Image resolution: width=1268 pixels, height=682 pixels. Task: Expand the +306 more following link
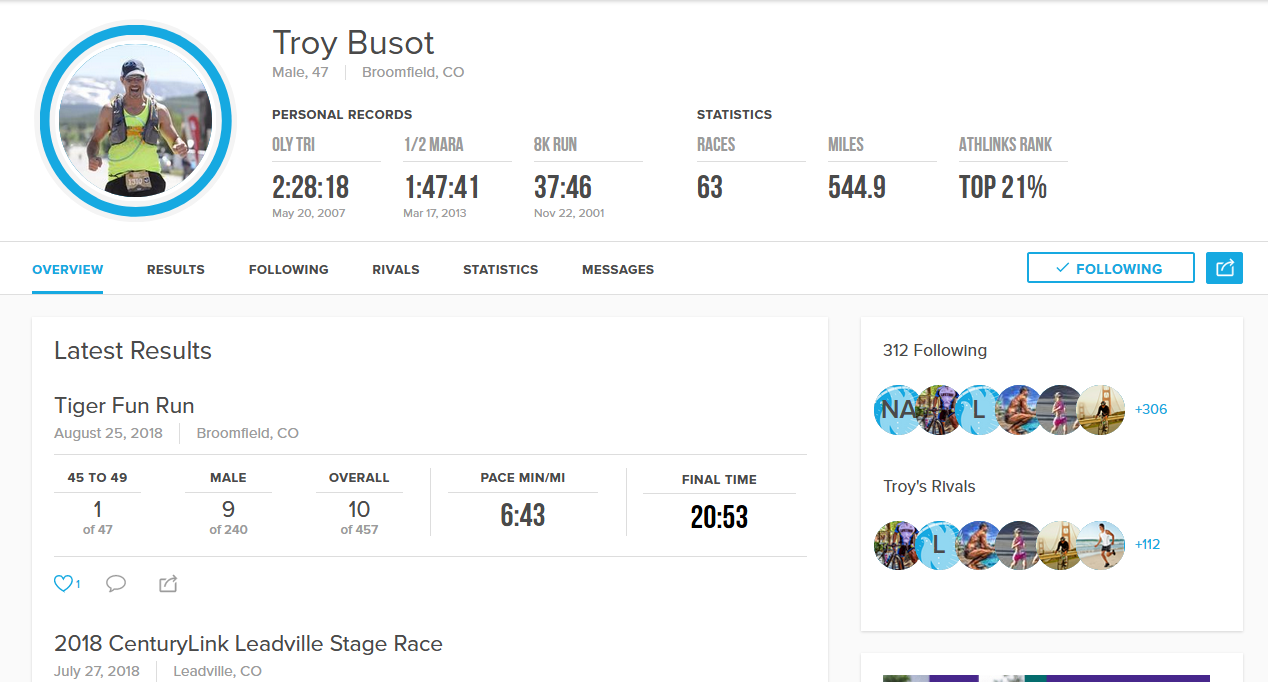pyautogui.click(x=1151, y=410)
